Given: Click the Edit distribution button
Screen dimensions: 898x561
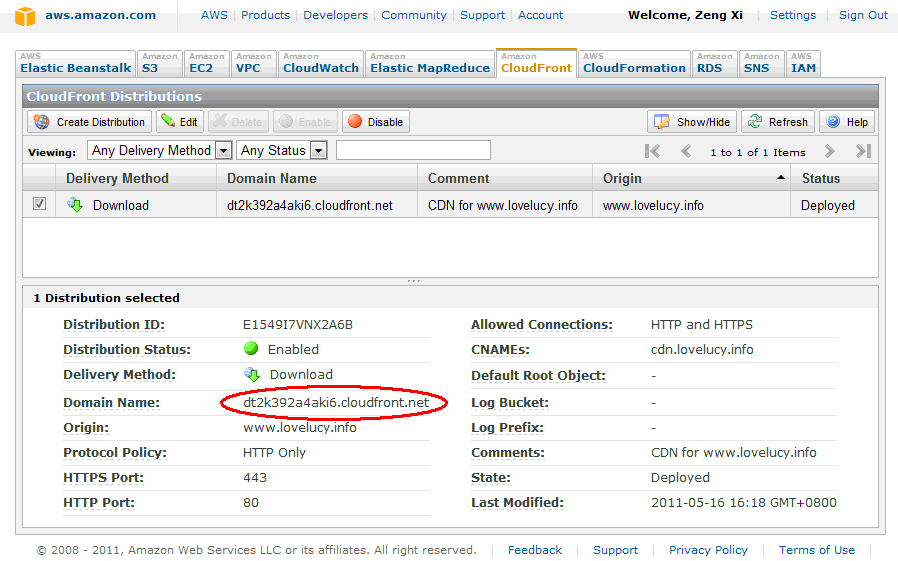Looking at the screenshot, I should [180, 122].
